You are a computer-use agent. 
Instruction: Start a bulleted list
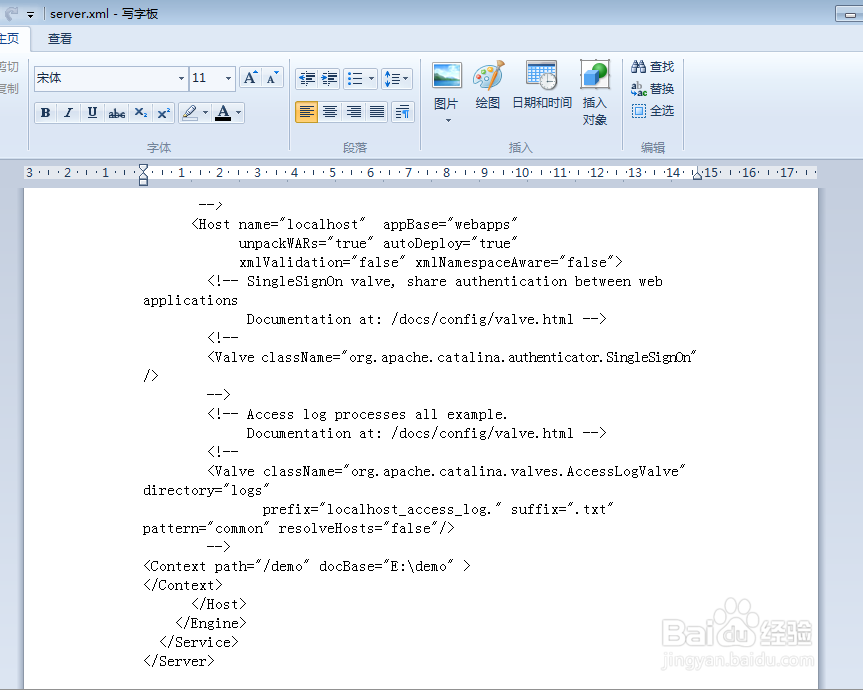355,79
